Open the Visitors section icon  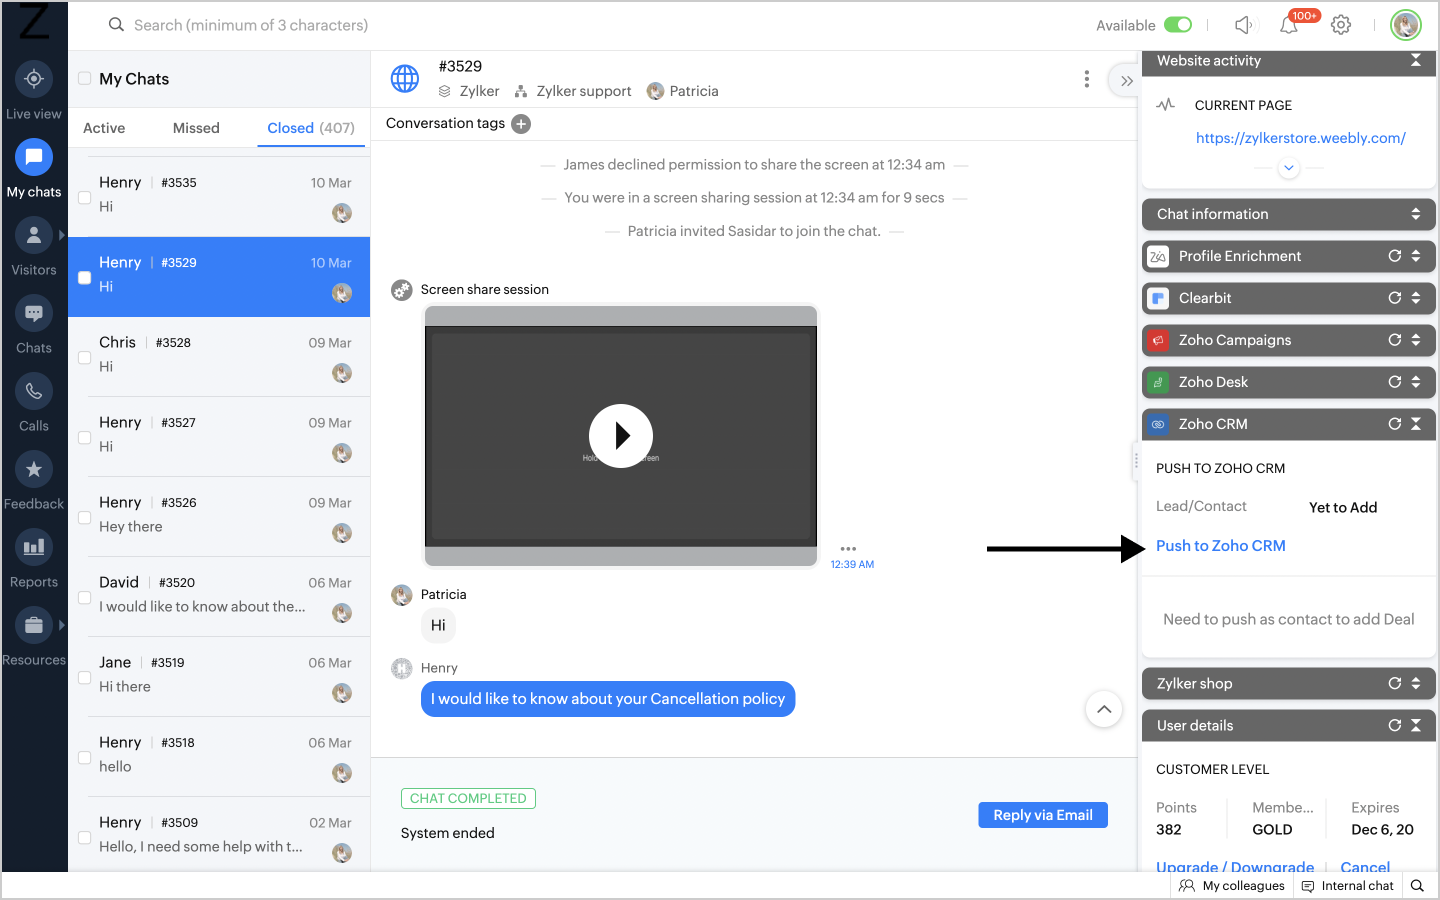(34, 236)
